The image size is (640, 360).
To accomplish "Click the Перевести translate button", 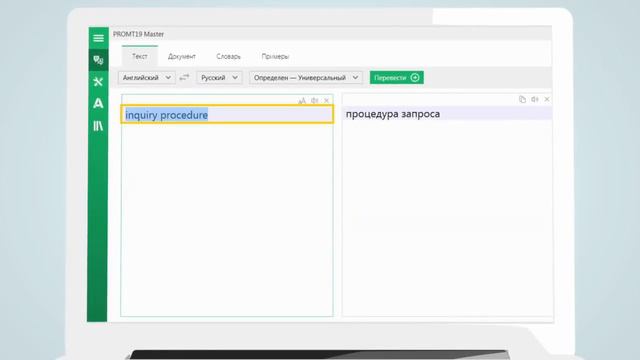I will pyautogui.click(x=397, y=78).
